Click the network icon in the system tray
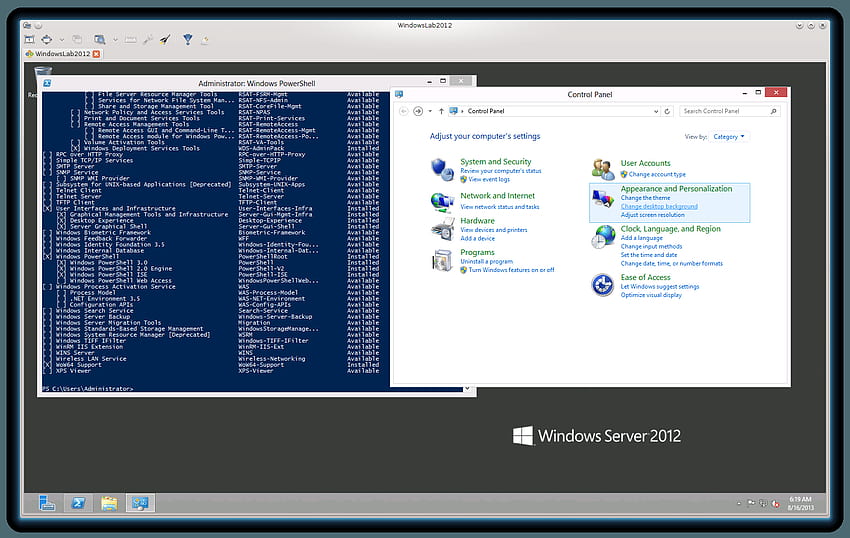This screenshot has width=850, height=538. (x=763, y=503)
